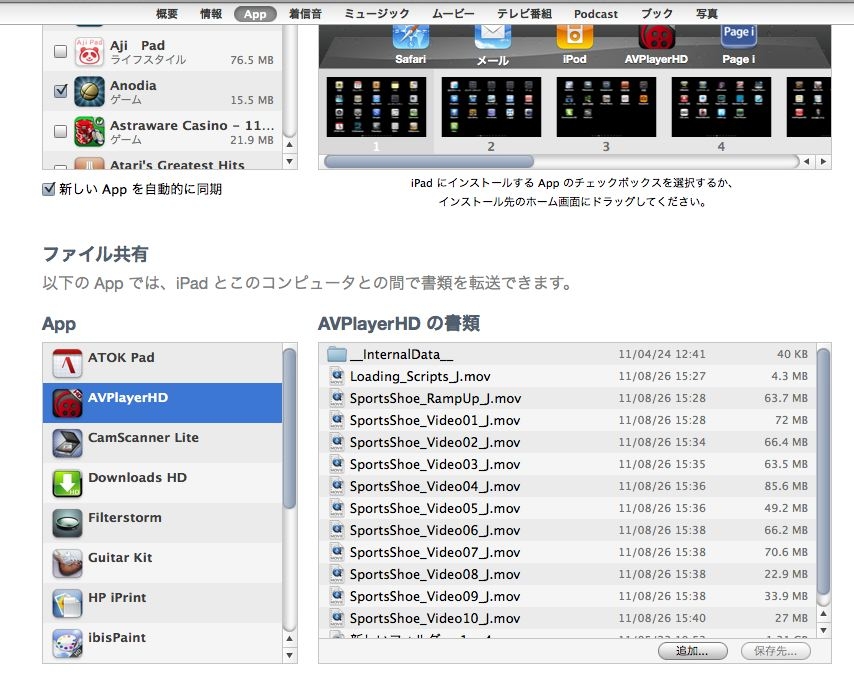Select CamScanner Lite scanner icon
Viewport: 854px width, 676px height.
tap(68, 443)
